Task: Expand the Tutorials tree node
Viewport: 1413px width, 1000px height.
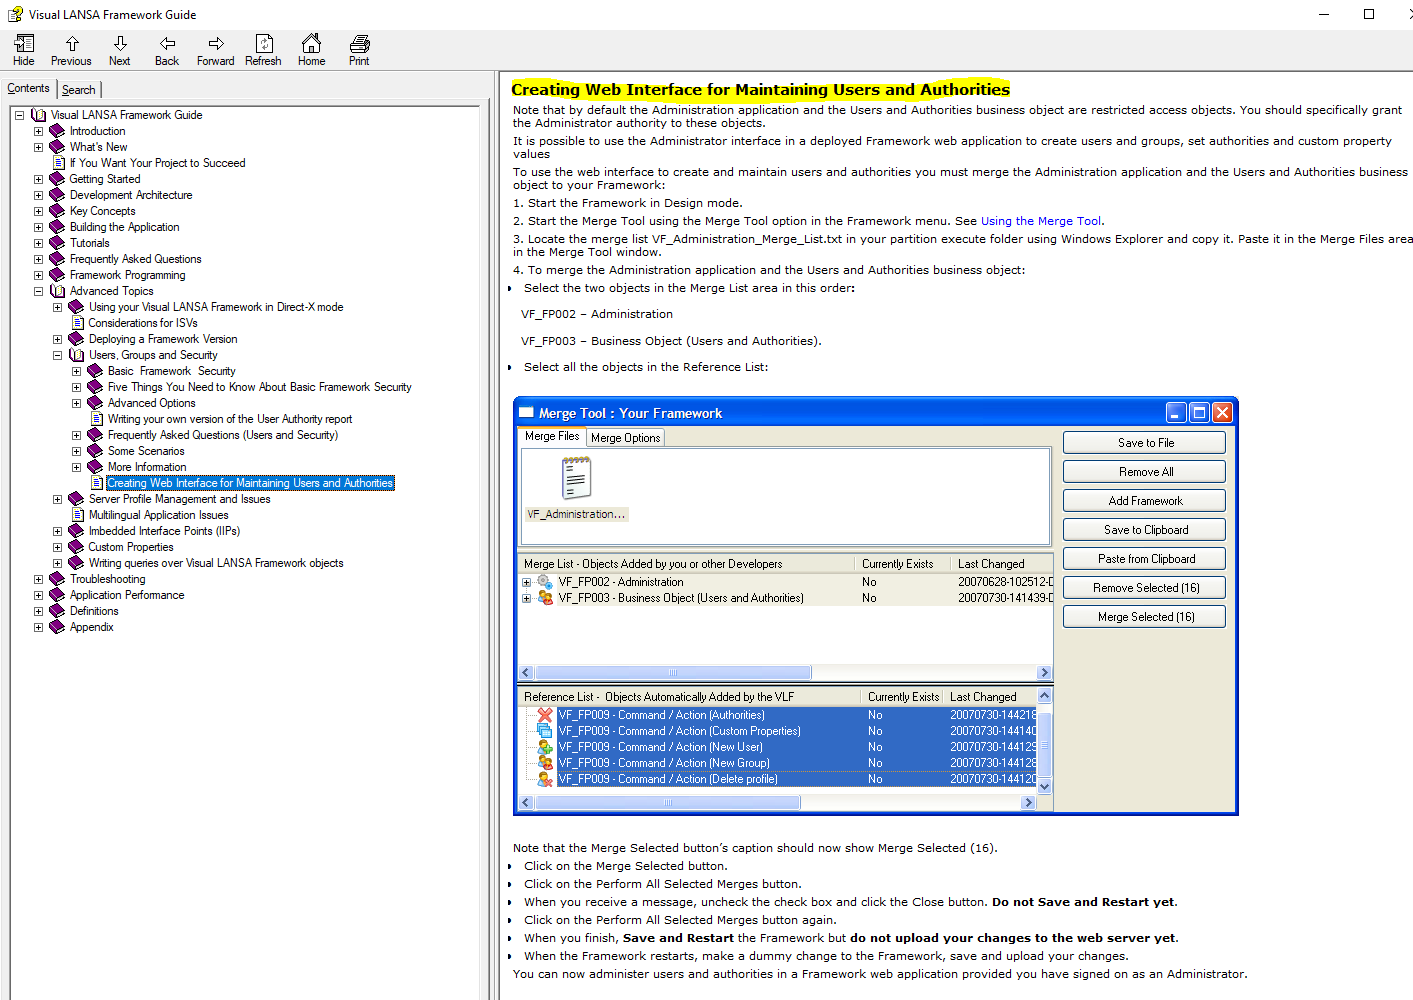Action: (39, 243)
